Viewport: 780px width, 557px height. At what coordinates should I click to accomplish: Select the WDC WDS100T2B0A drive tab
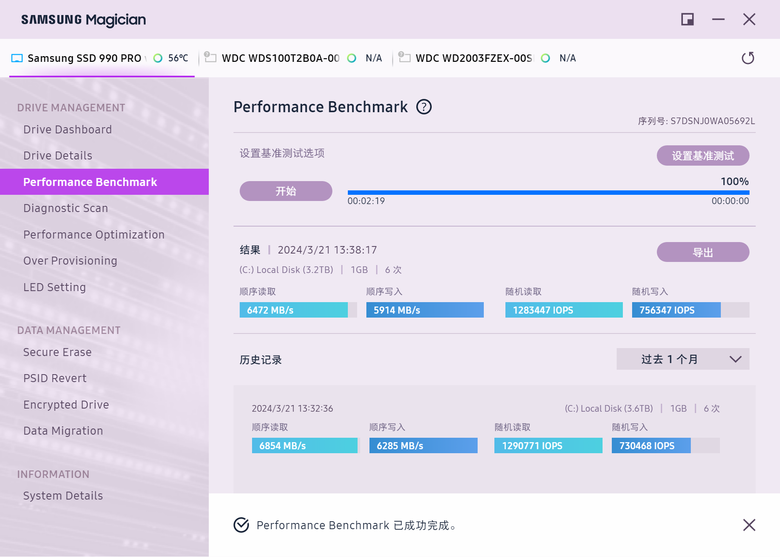[x=295, y=58]
